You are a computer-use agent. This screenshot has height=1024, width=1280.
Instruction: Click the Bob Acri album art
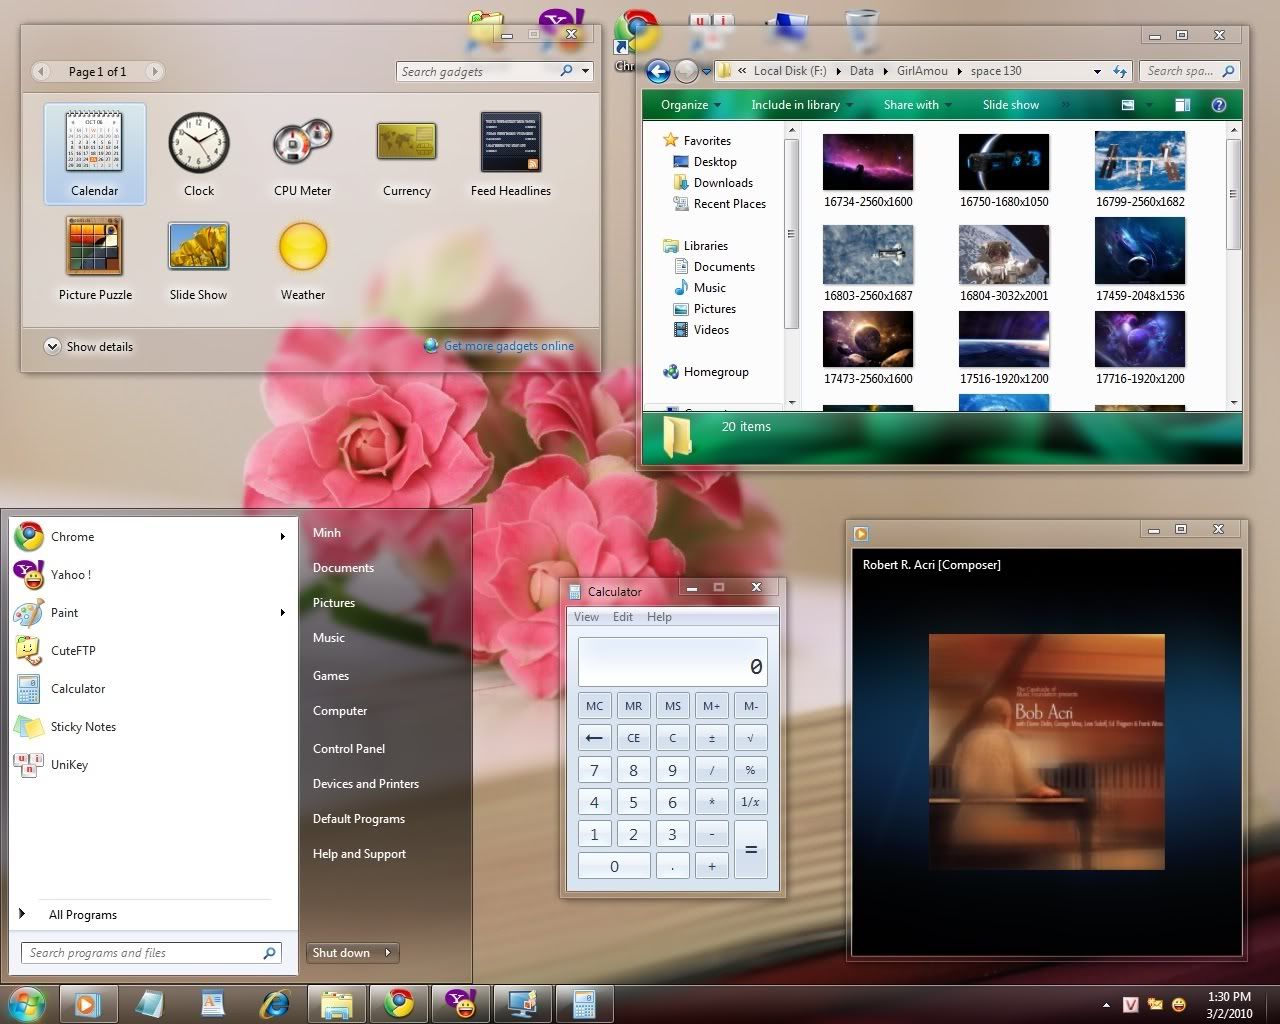pyautogui.click(x=1046, y=752)
